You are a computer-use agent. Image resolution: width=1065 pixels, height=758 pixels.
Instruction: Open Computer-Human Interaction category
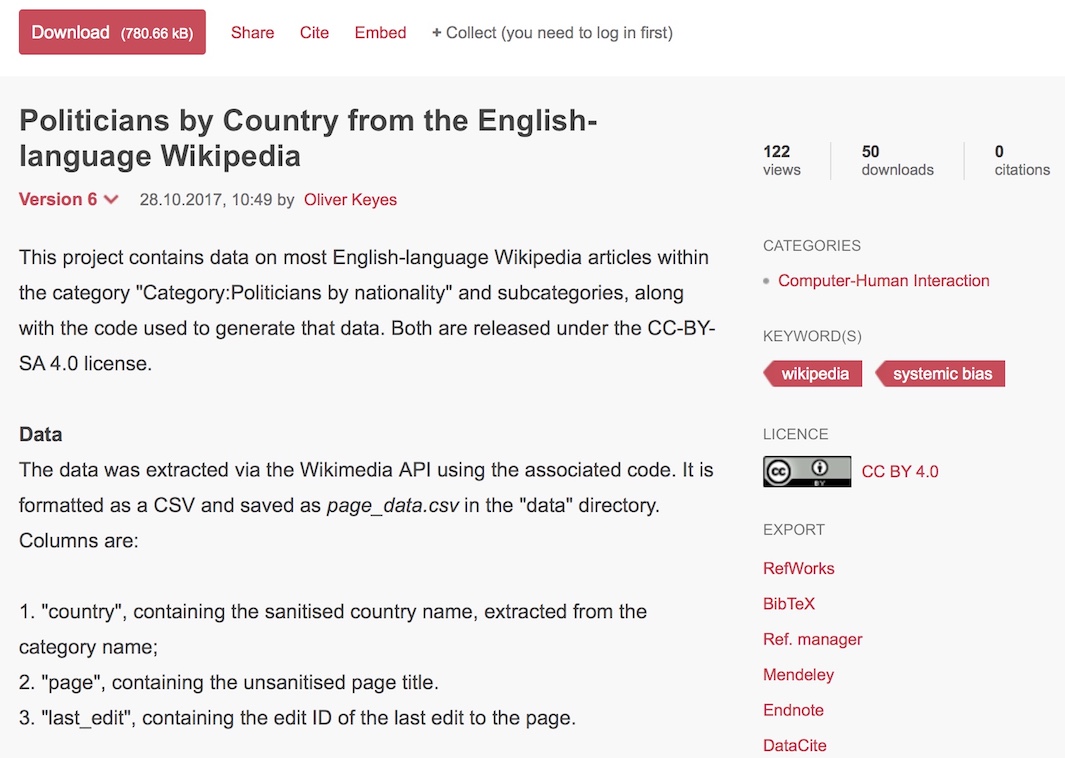[883, 281]
